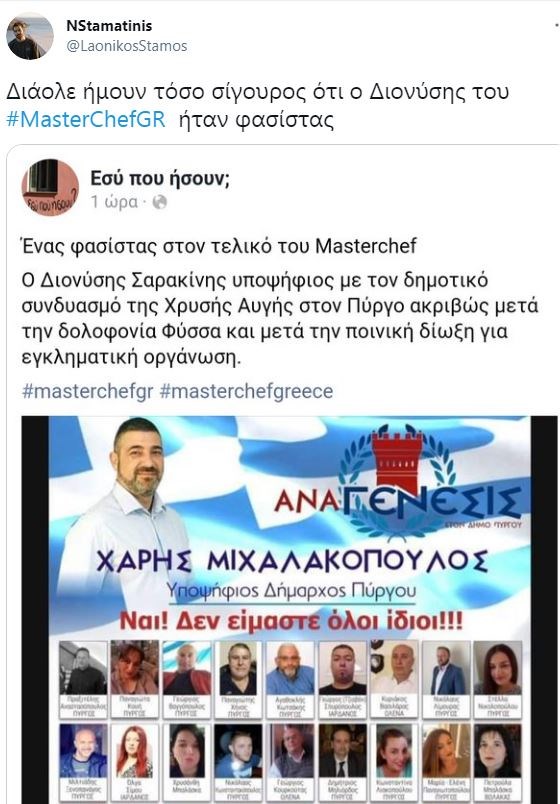Select the bald man in the blue shirt thumbnail
The height and width of the screenshot is (804, 560).
(290, 668)
